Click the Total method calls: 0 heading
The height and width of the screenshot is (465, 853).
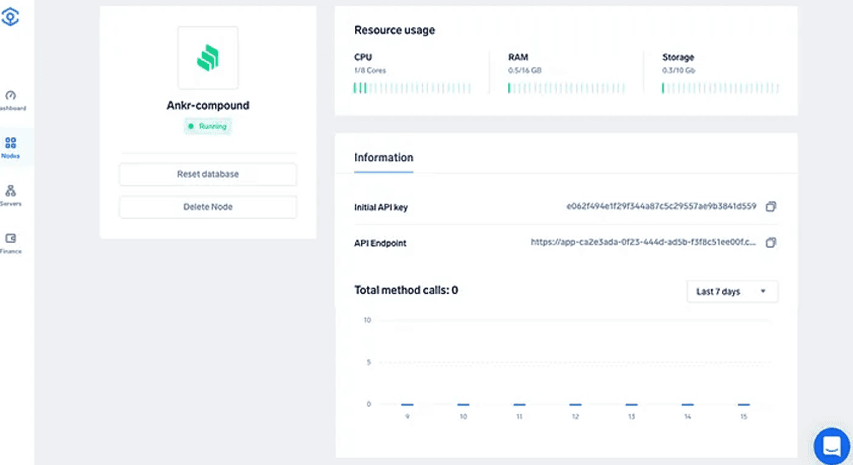click(x=406, y=290)
